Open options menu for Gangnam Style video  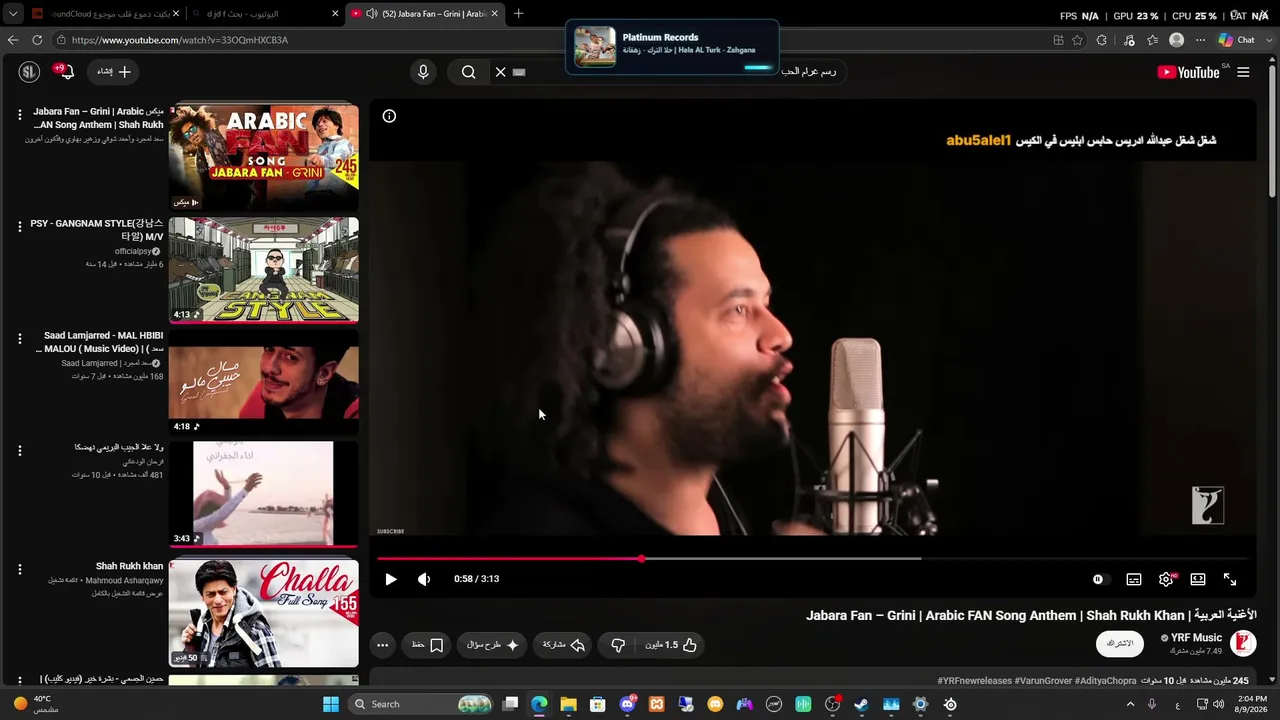click(x=19, y=227)
